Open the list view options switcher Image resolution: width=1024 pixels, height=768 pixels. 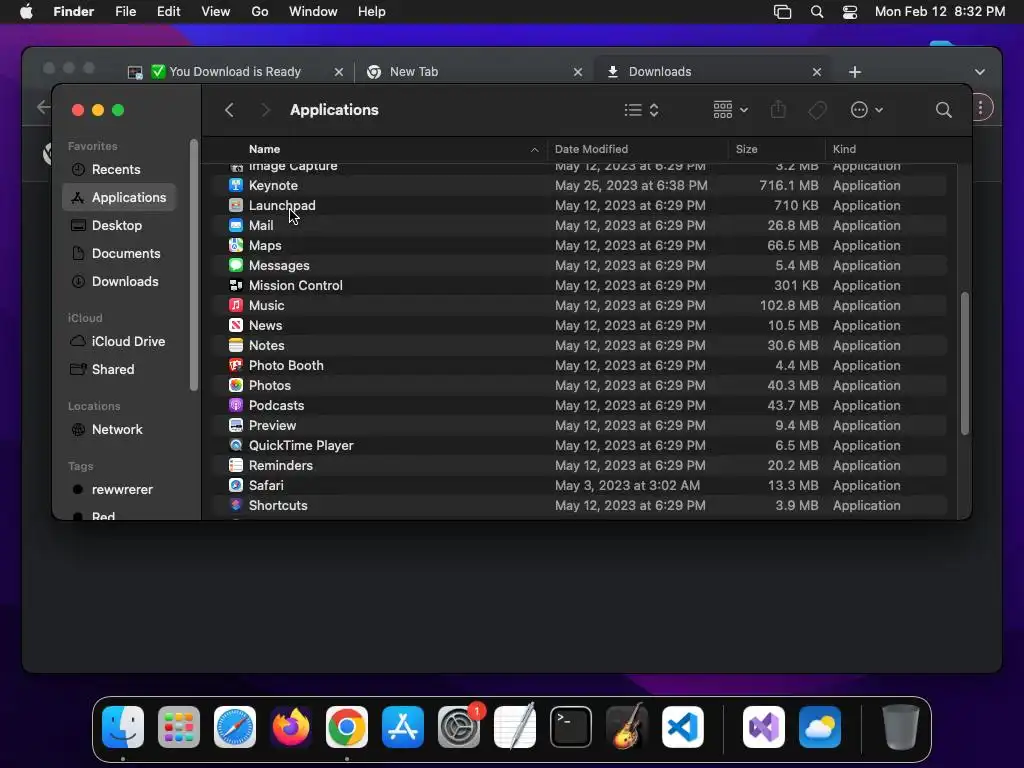(x=641, y=110)
